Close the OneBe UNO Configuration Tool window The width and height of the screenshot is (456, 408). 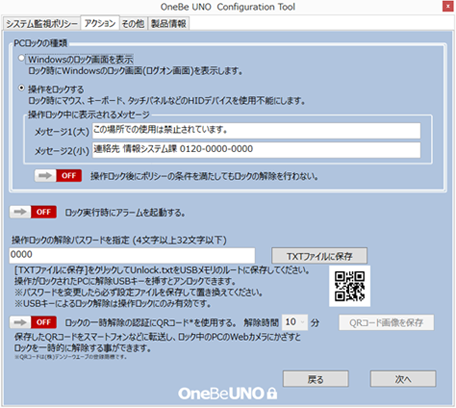447,7
